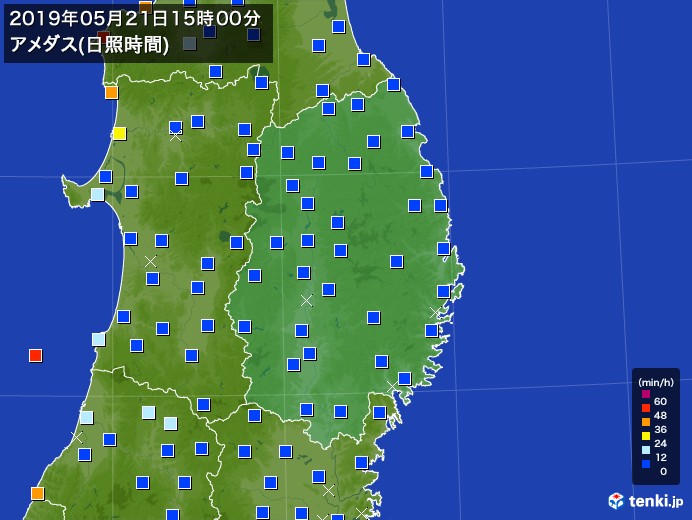Click the blue legend swatch above 0
This screenshot has width=692, height=520.
pyautogui.click(x=646, y=464)
